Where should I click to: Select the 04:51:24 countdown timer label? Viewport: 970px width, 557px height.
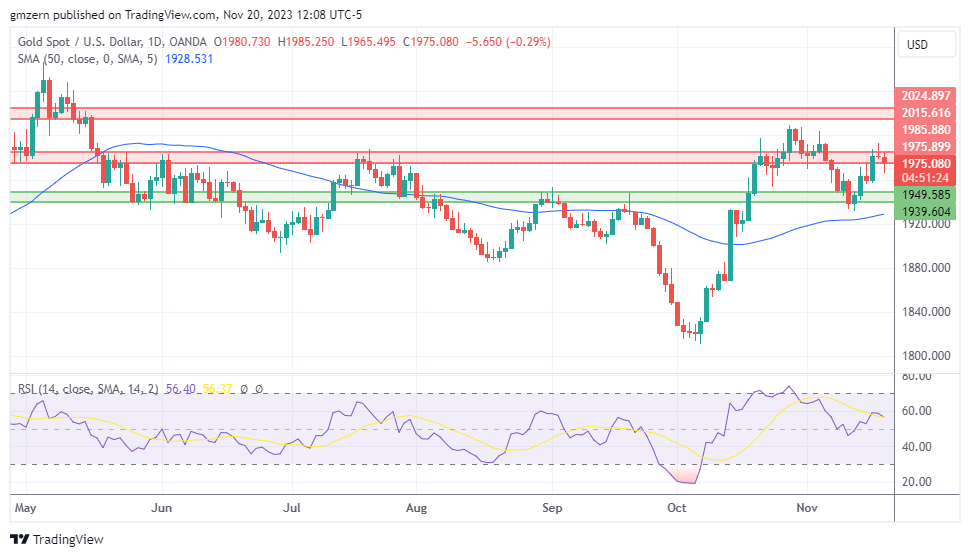pos(925,178)
